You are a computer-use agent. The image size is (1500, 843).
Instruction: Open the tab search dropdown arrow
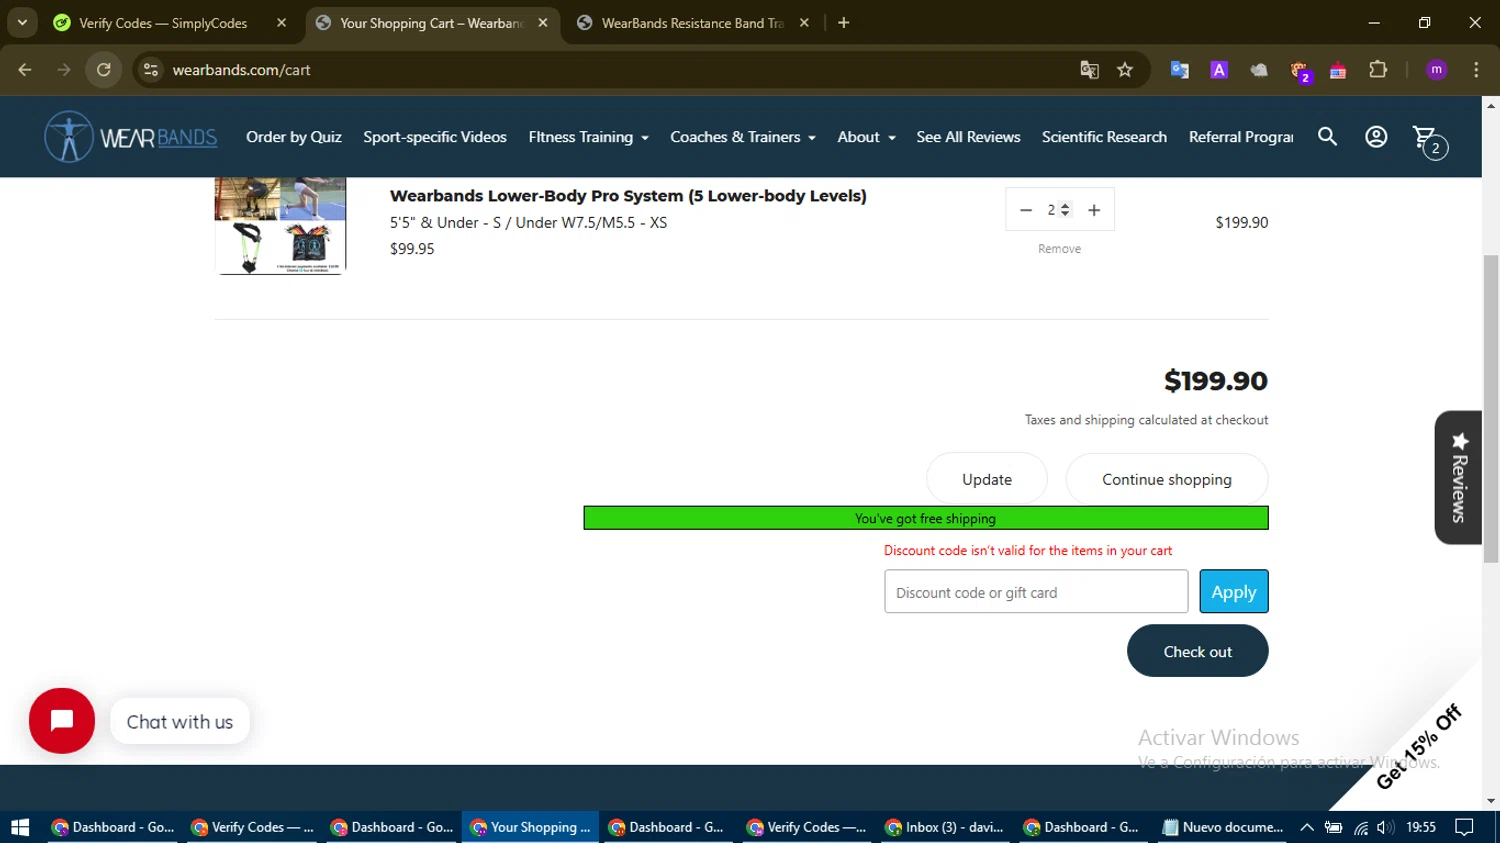(22, 23)
